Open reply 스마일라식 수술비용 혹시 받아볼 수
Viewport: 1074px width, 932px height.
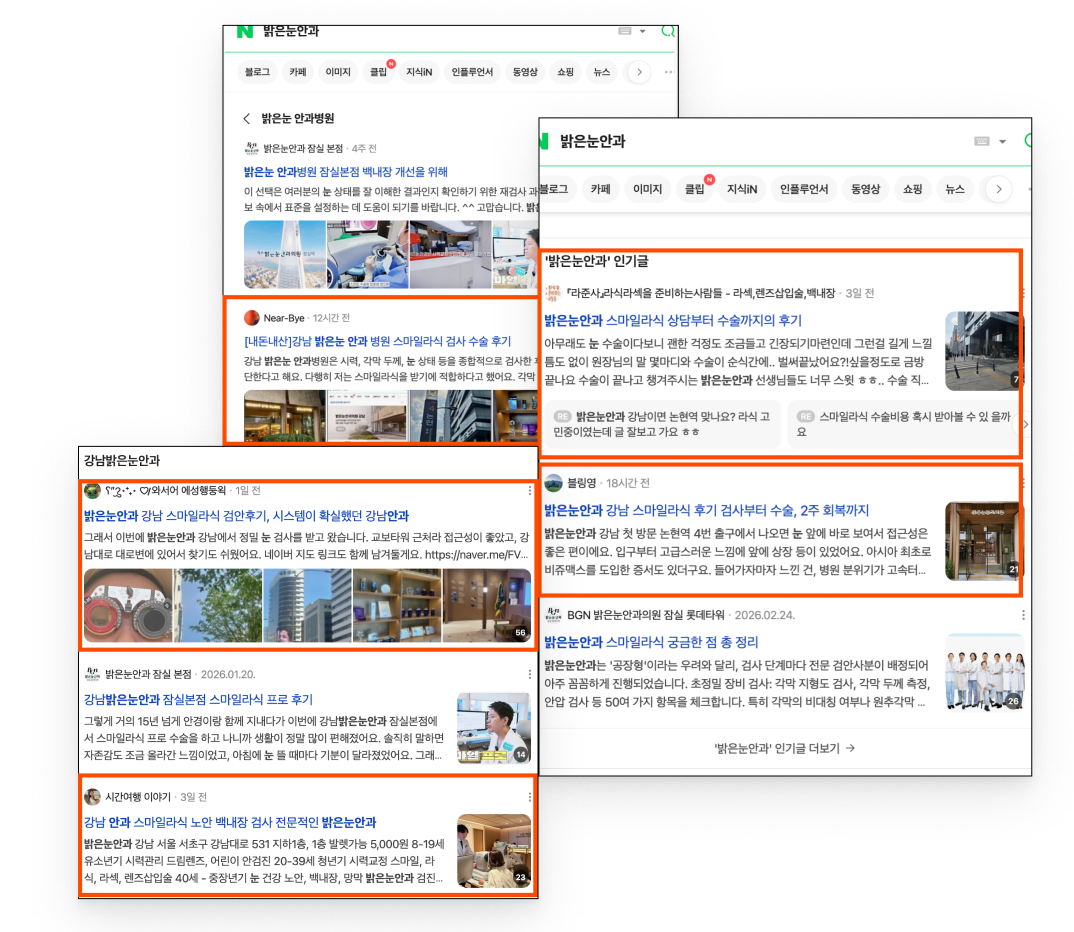903,424
